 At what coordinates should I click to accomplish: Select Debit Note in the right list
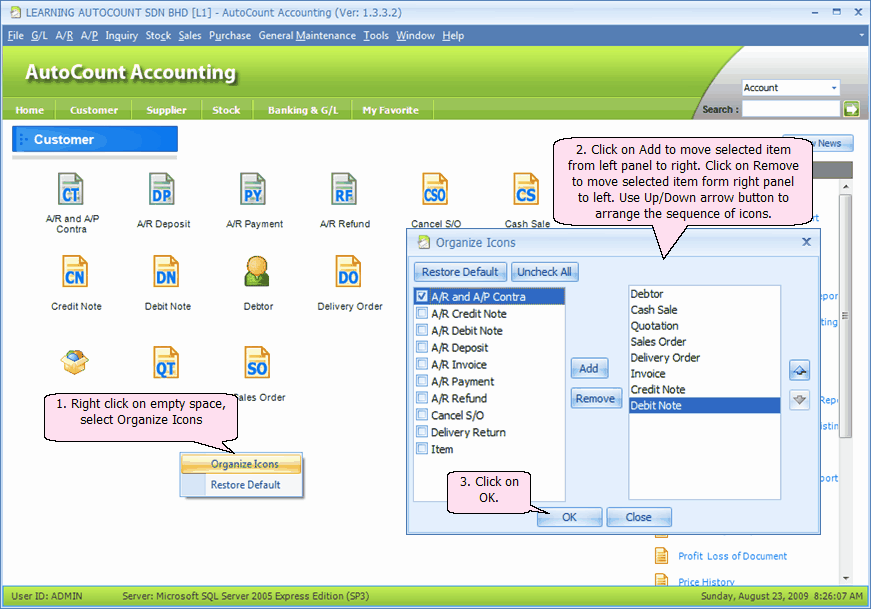tap(704, 406)
